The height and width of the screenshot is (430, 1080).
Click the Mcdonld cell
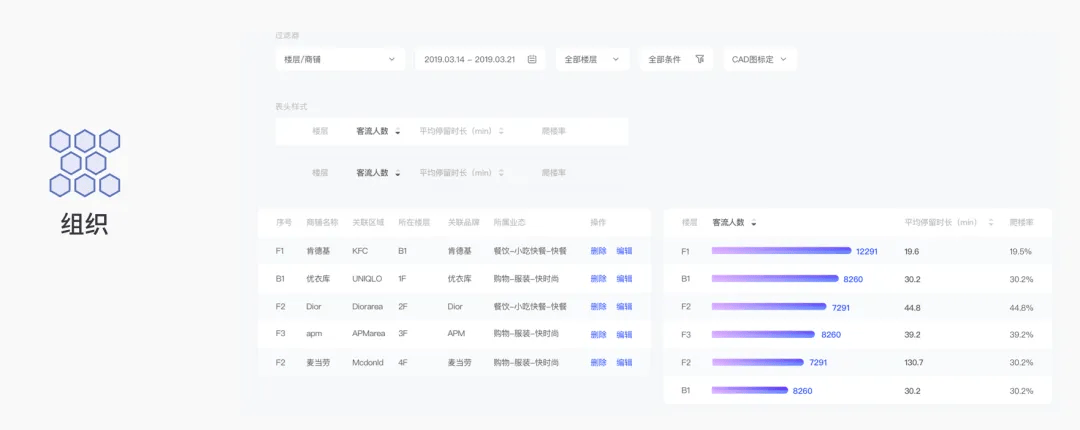pyautogui.click(x=367, y=362)
